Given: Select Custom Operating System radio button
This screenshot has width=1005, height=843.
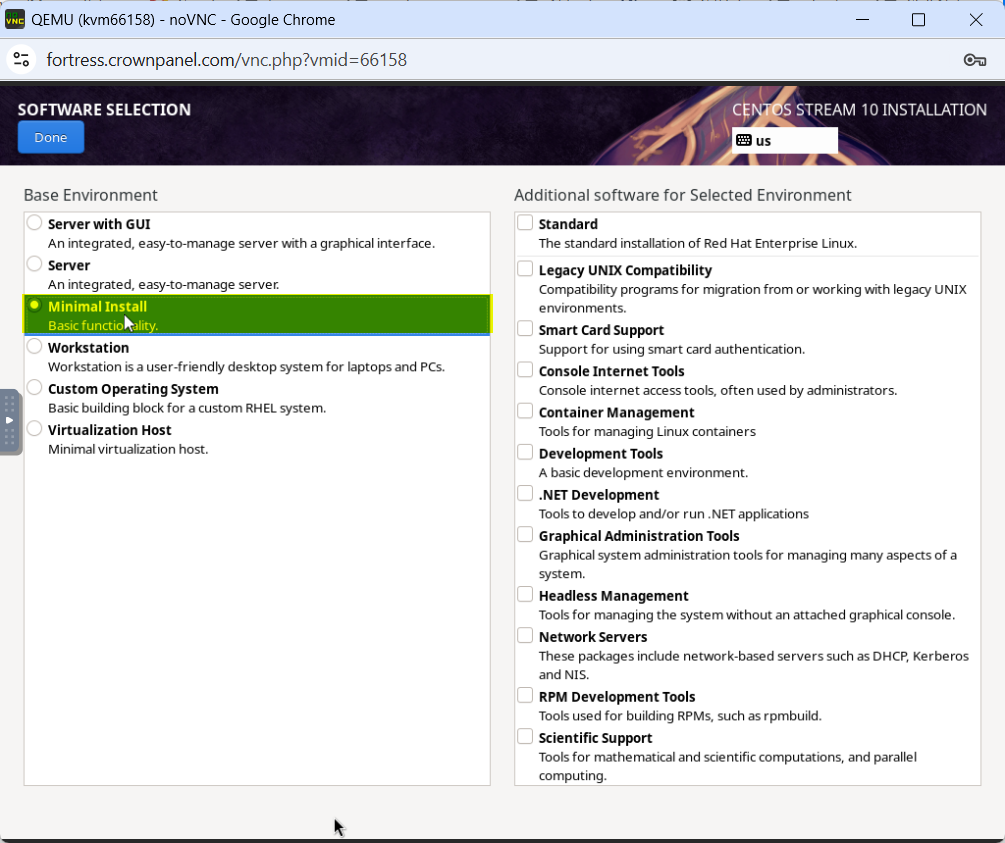Looking at the screenshot, I should (x=35, y=388).
